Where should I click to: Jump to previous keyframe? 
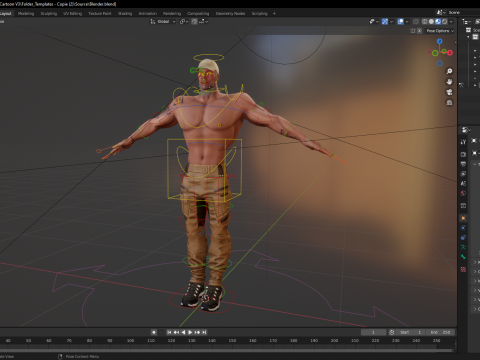[176, 332]
